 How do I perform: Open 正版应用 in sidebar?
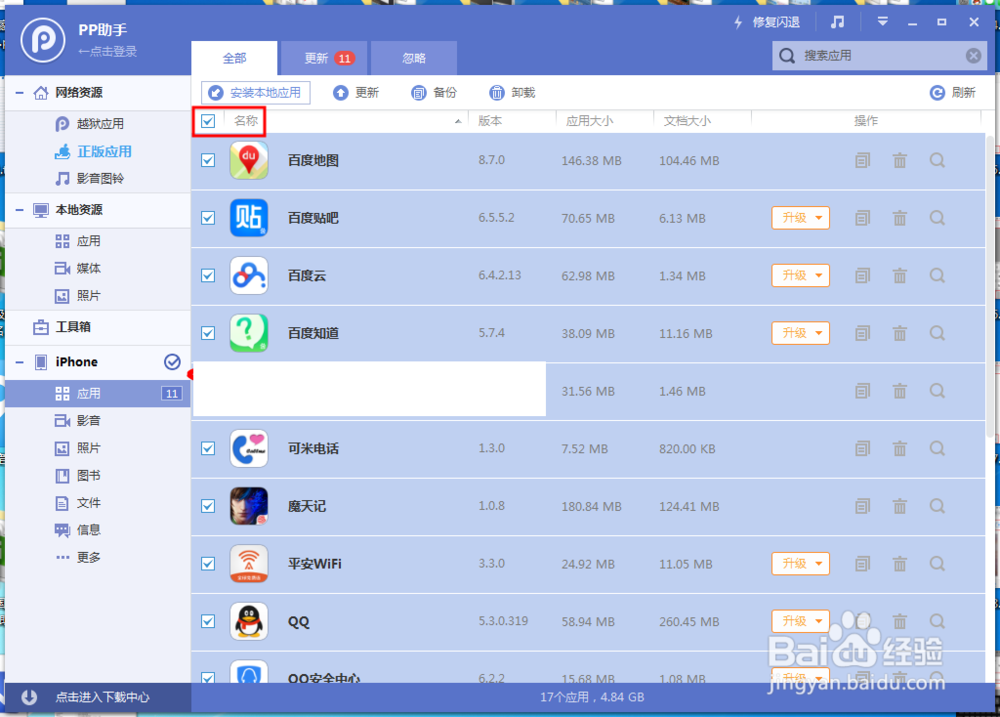93,152
